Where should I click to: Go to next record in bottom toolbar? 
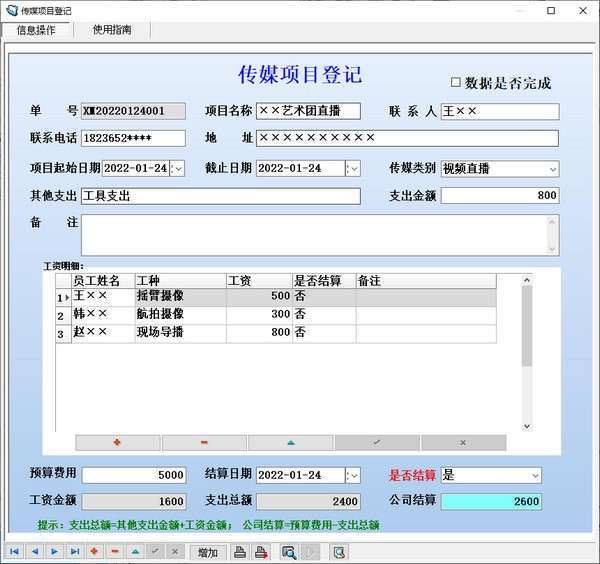tap(55, 551)
